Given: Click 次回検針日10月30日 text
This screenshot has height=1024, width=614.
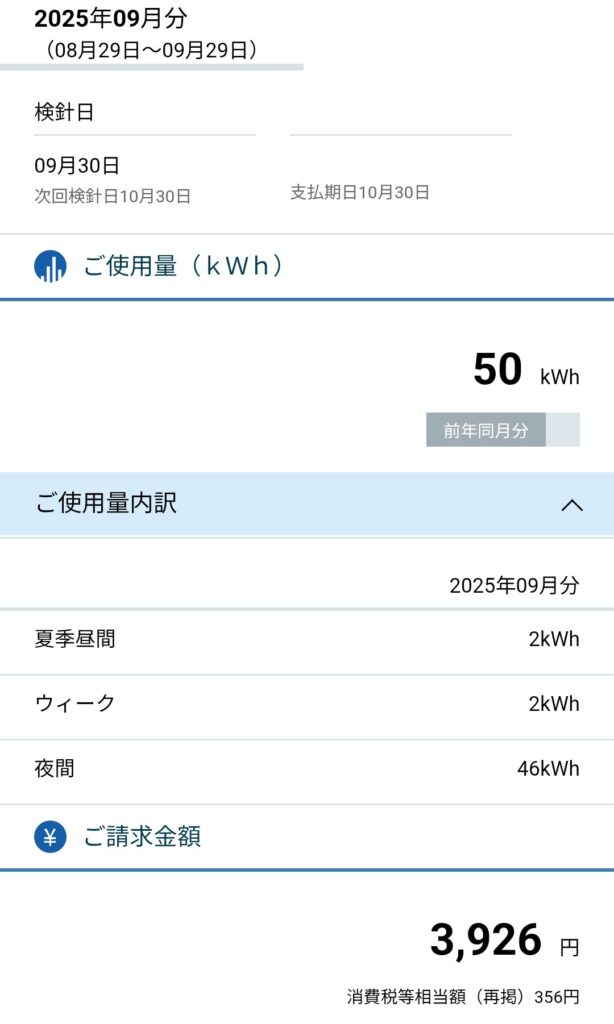Looking at the screenshot, I should pyautogui.click(x=112, y=196).
